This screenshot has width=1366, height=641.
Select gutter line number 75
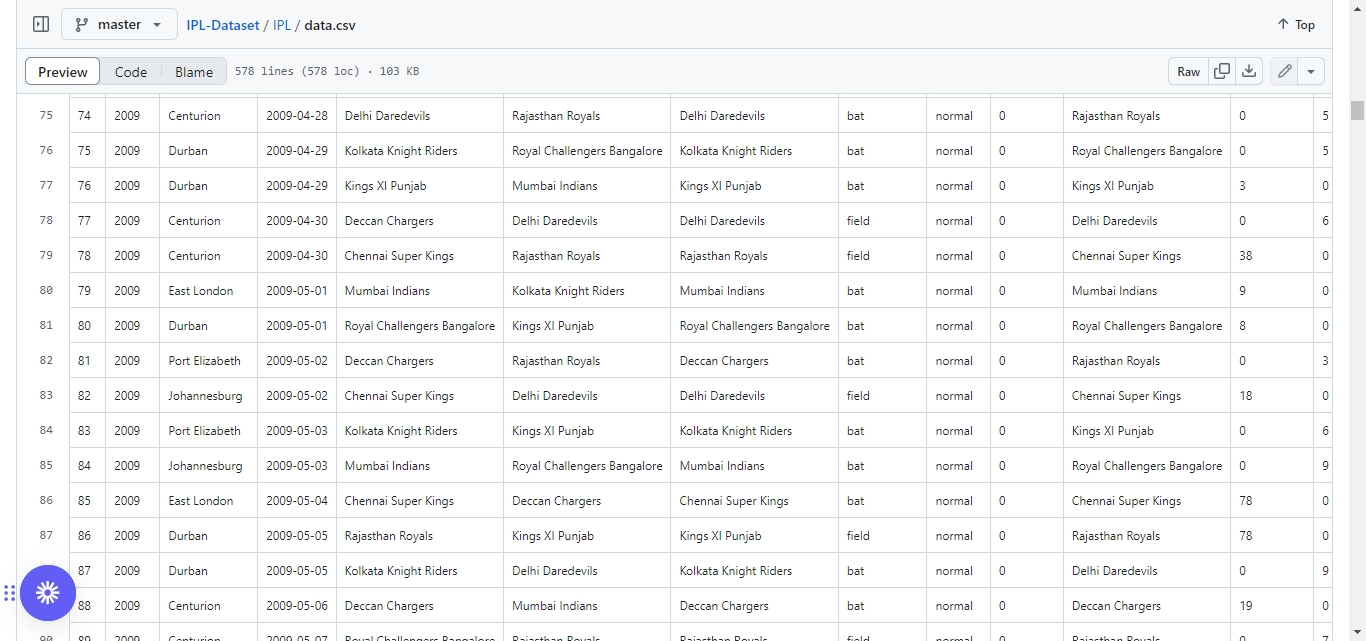click(x=46, y=116)
